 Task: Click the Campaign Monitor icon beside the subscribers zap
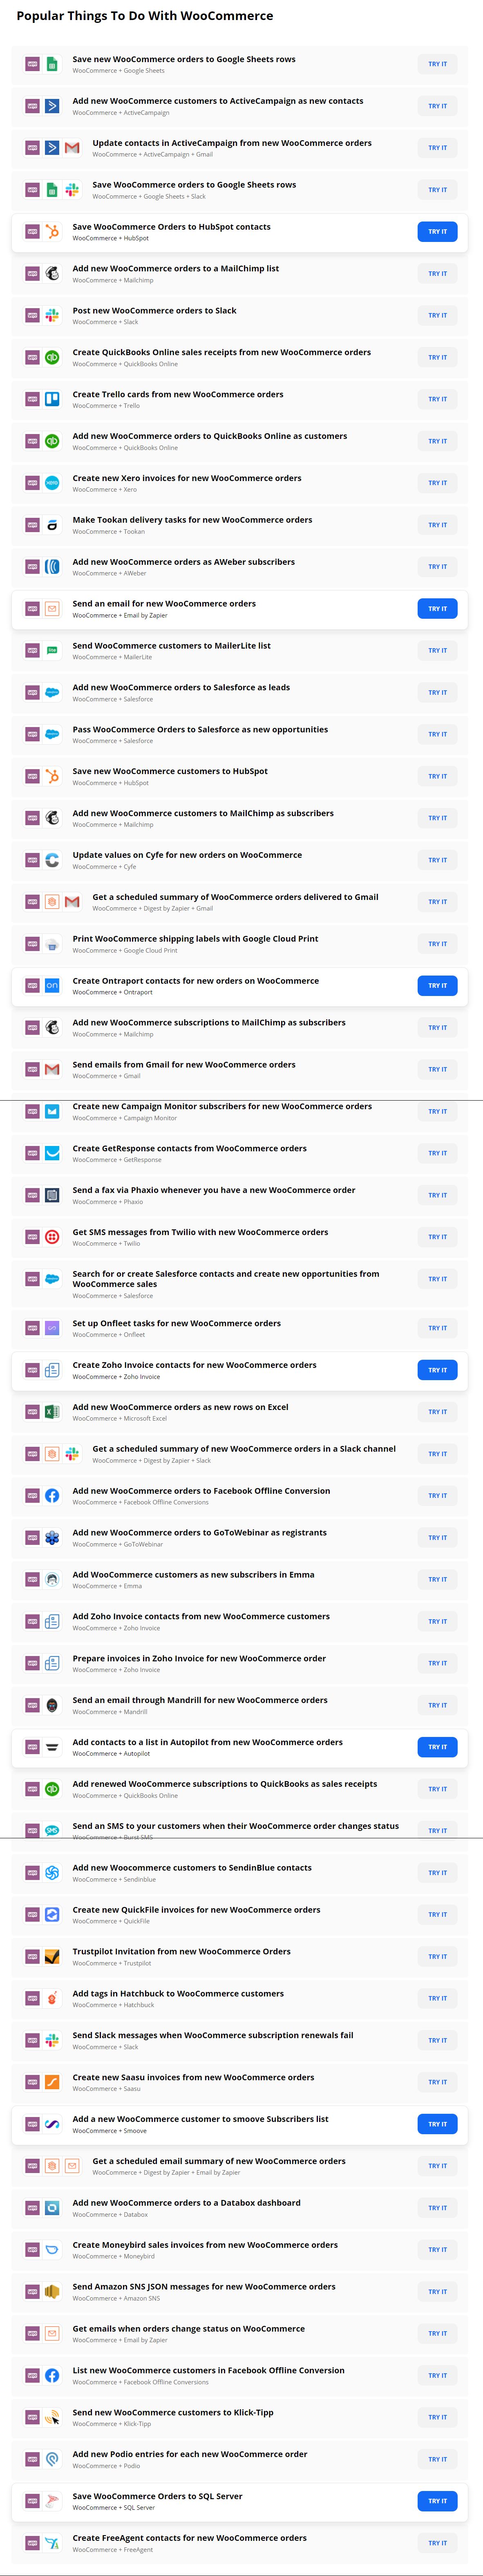tap(52, 1111)
